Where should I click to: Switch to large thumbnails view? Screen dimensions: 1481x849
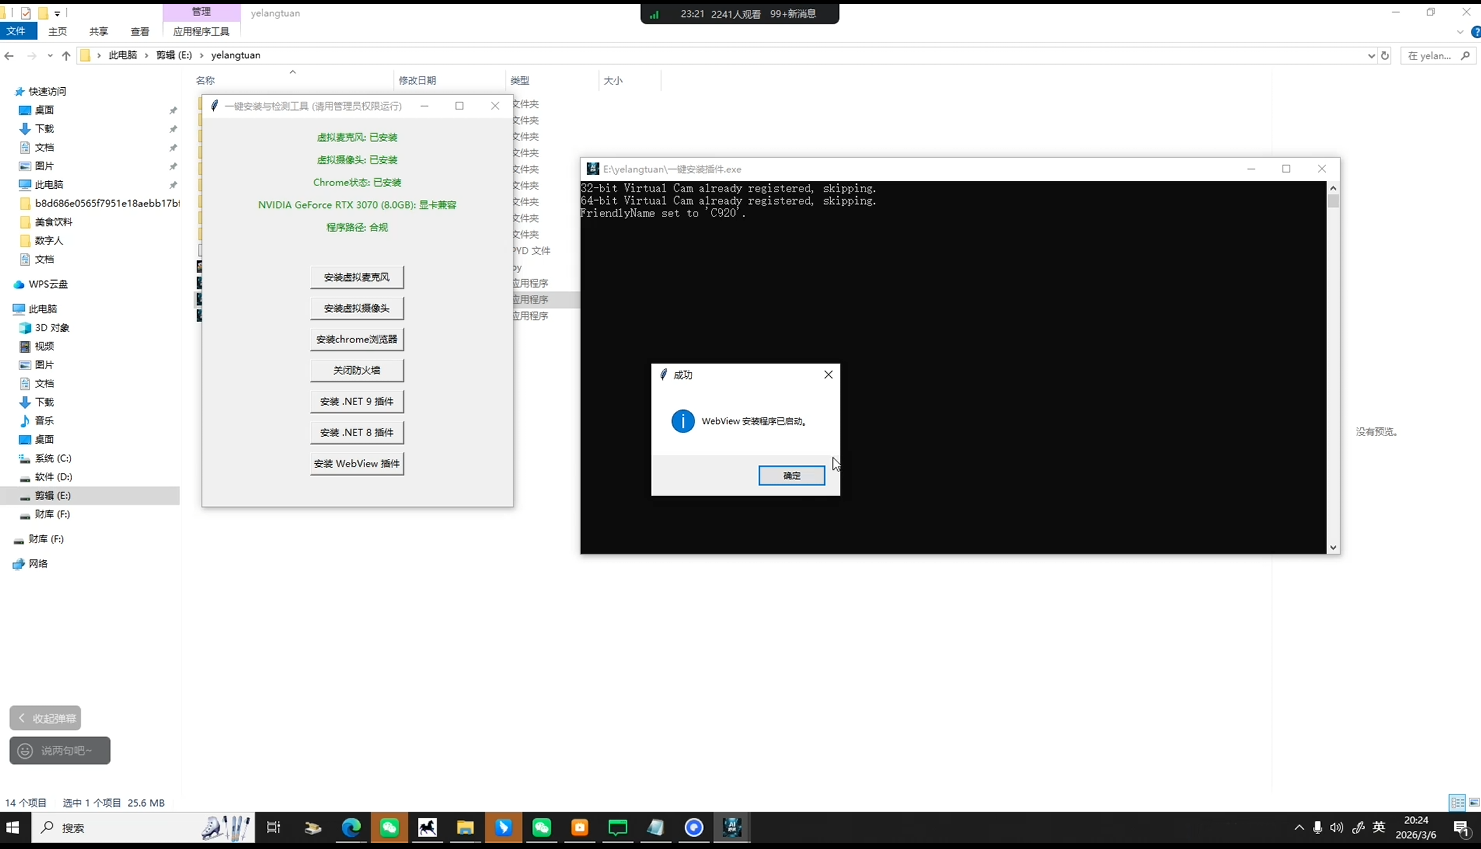coord(1474,803)
